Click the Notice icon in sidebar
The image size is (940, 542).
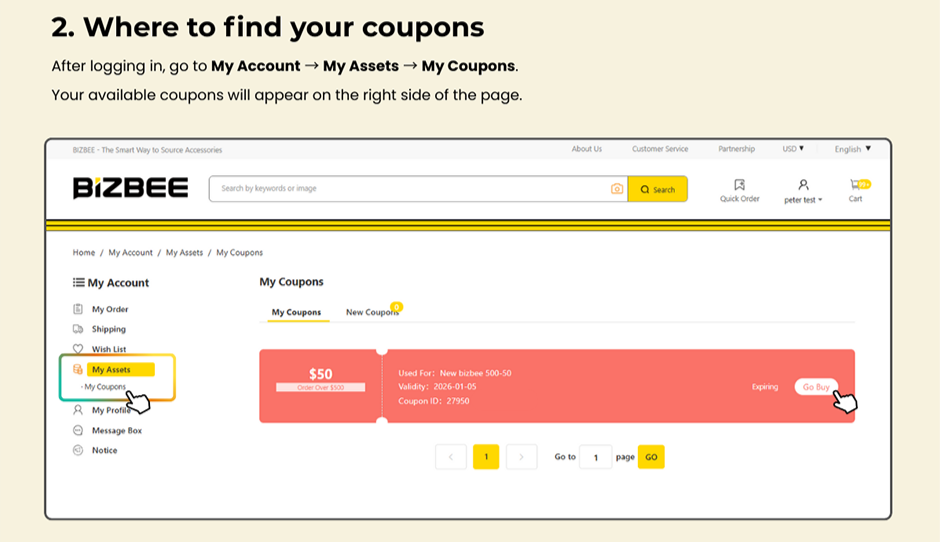[78, 450]
